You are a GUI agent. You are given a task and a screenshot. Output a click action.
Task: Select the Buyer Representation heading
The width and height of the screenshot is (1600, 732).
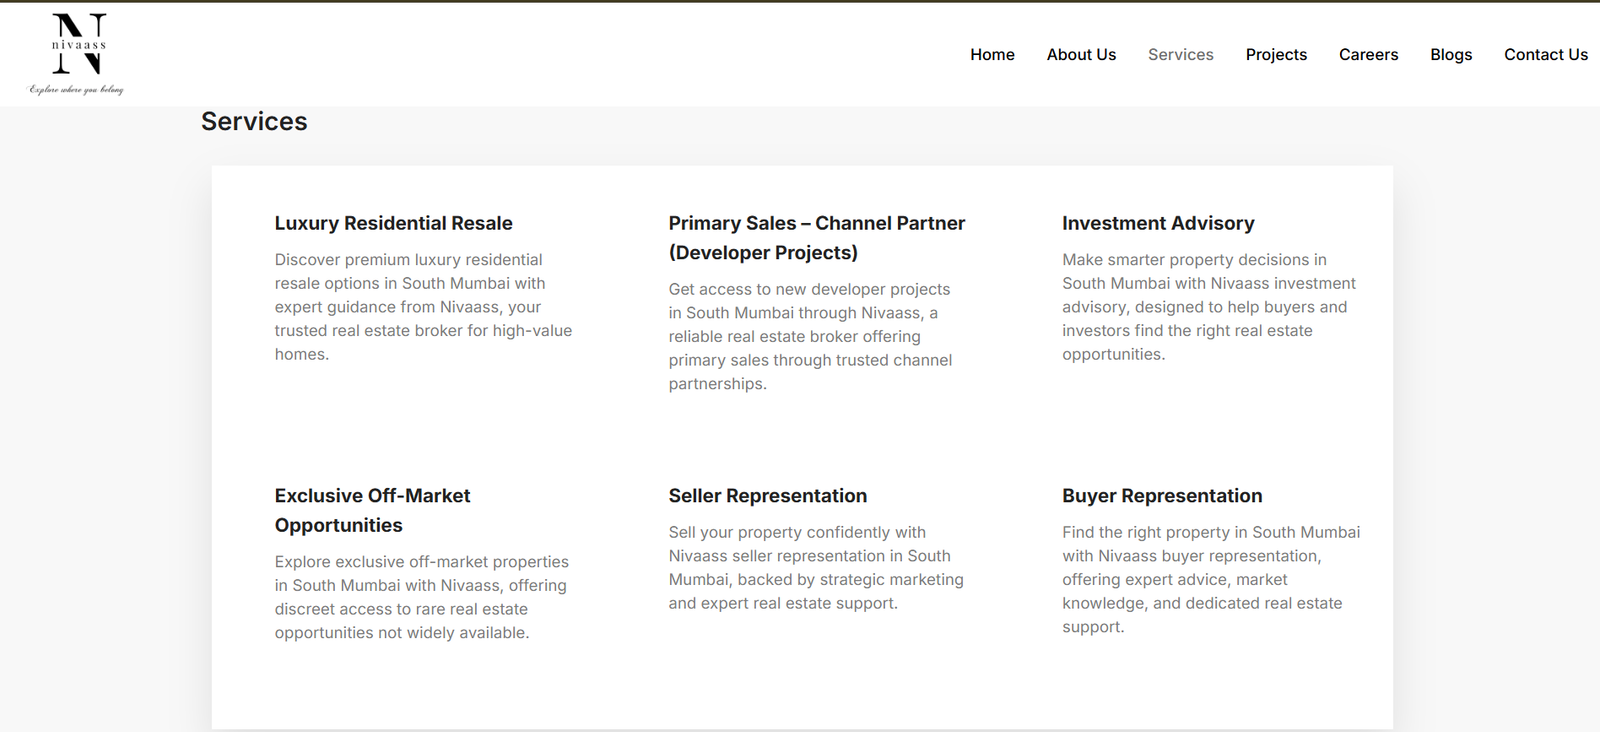click(1162, 496)
